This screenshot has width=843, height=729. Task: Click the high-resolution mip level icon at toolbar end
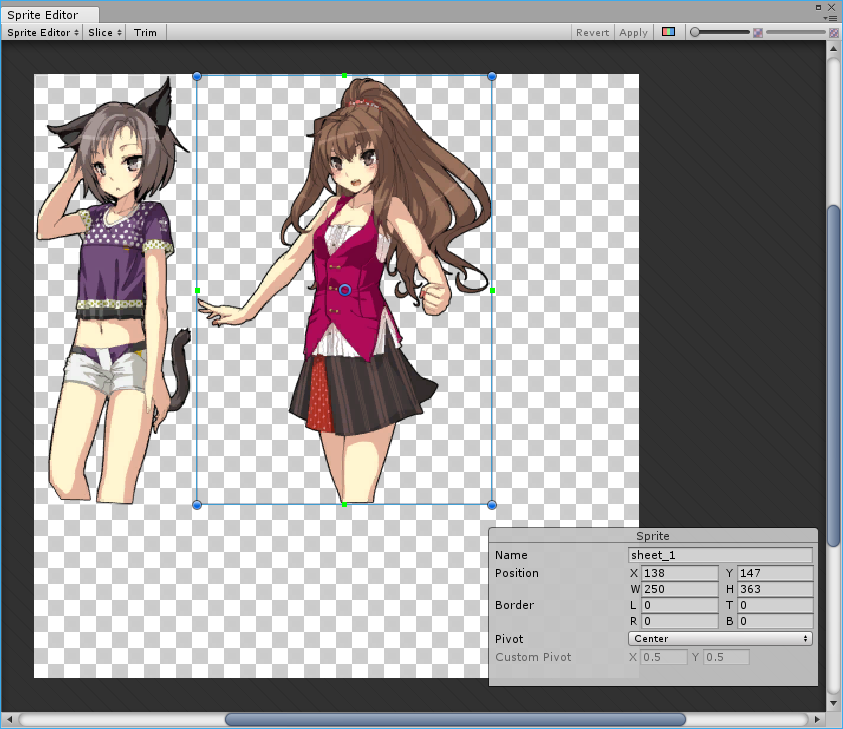pyautogui.click(x=834, y=33)
